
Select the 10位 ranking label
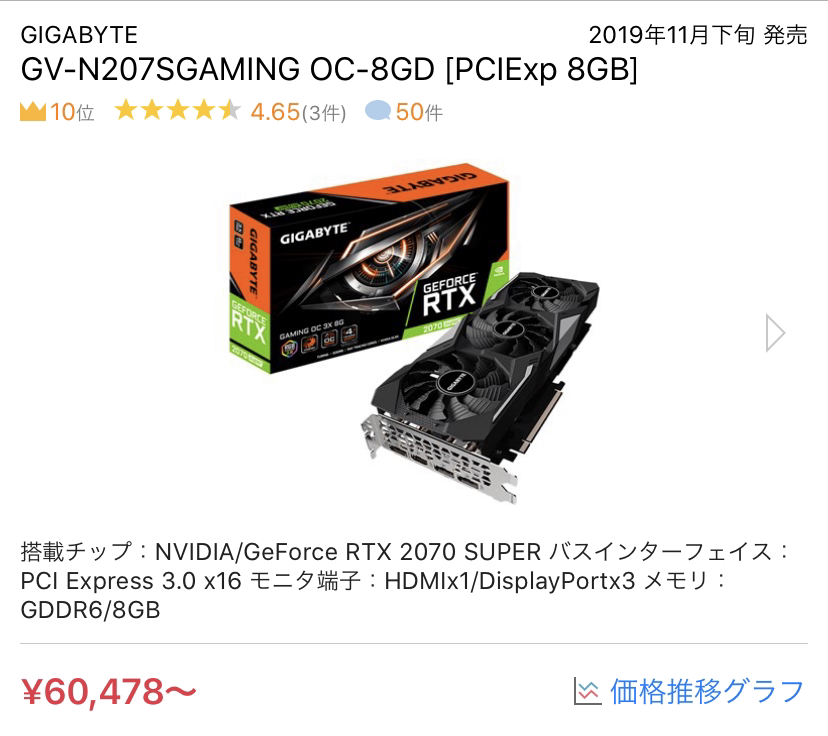click(72, 112)
